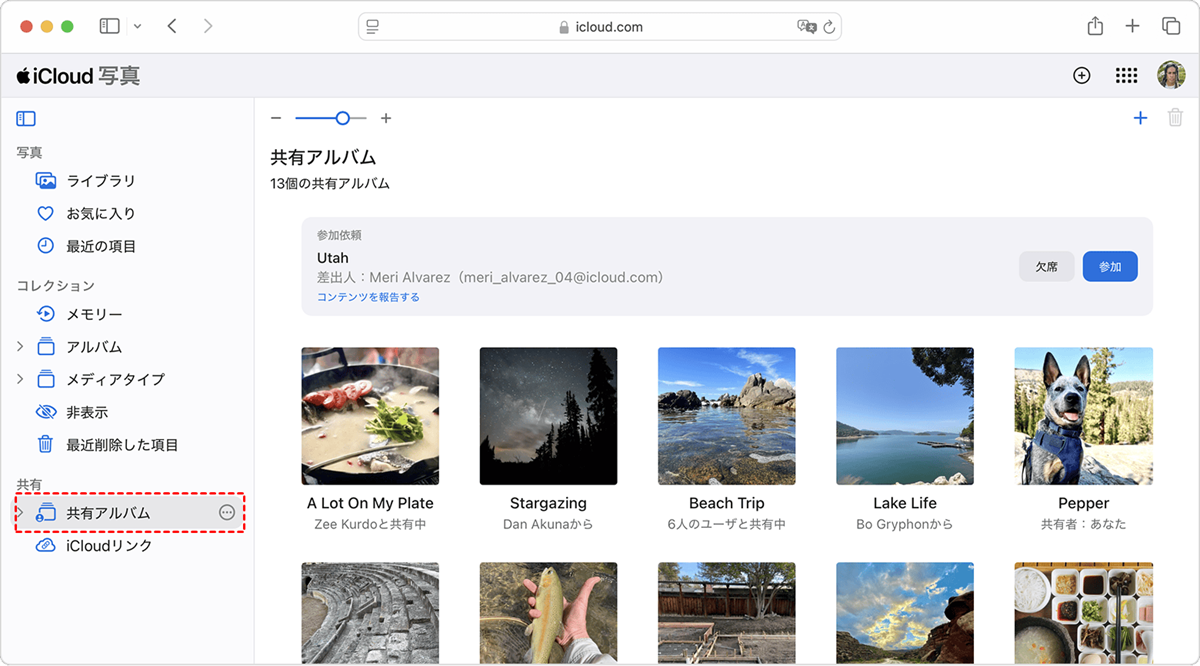The height and width of the screenshot is (666, 1200).
Task: Open the more options ellipsis beside 共有アルバム
Action: click(x=227, y=513)
